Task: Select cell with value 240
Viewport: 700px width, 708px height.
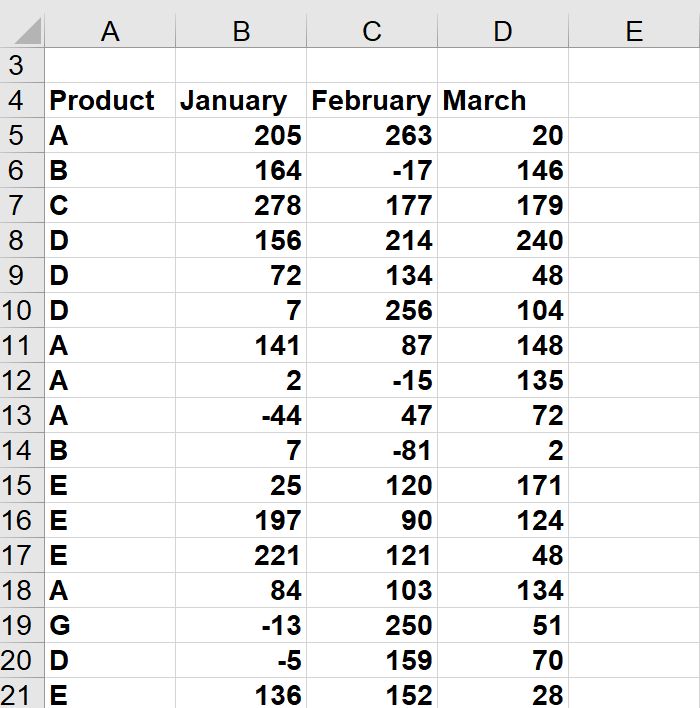Action: 503,240
